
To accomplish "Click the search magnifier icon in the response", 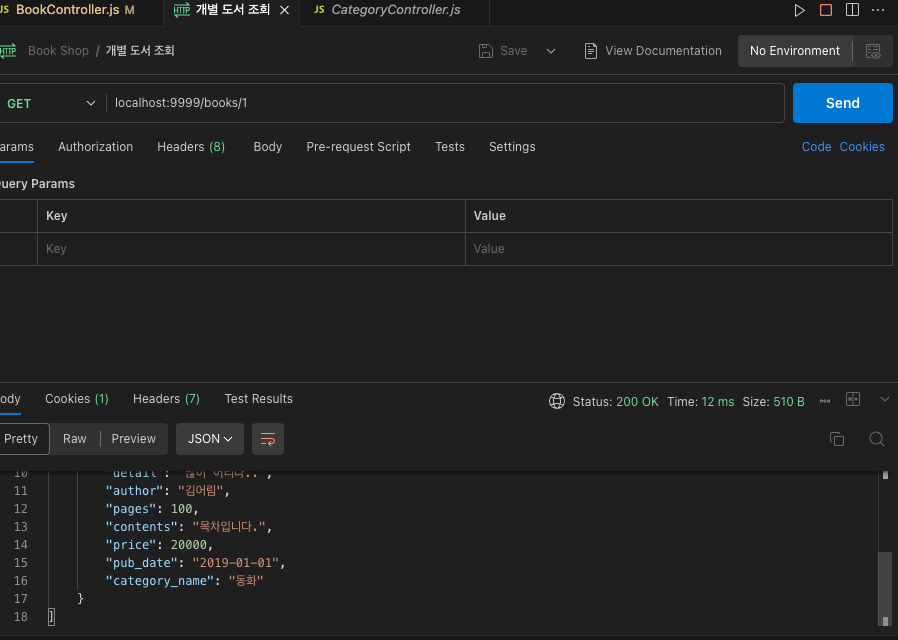I will tap(876, 439).
